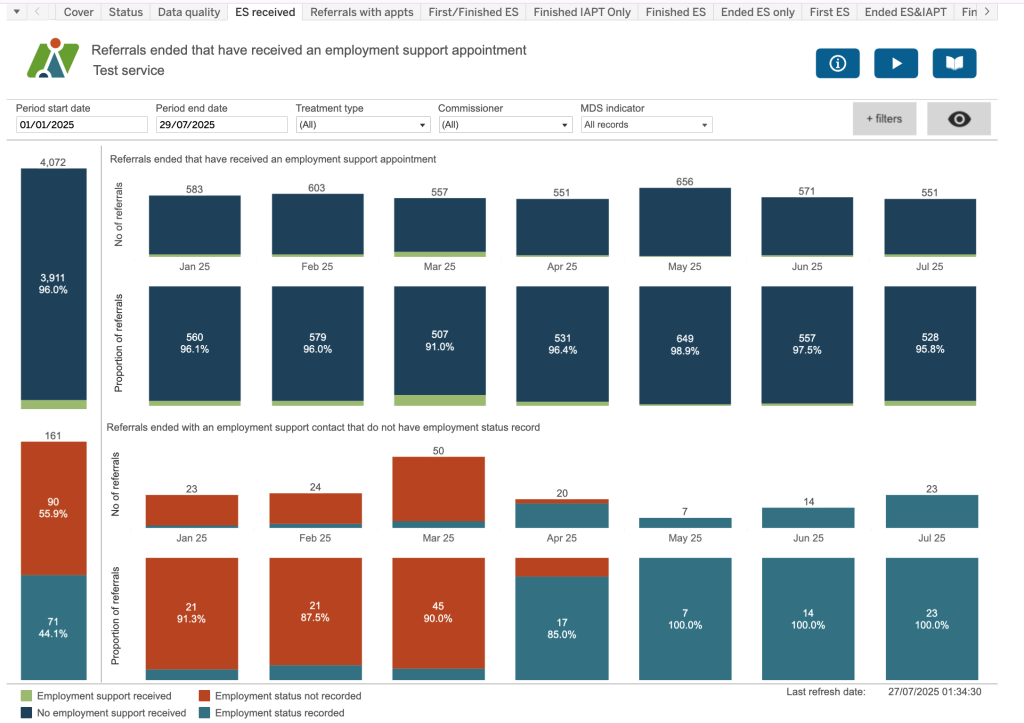Open the book guide icon
1024x723 pixels.
[954, 63]
